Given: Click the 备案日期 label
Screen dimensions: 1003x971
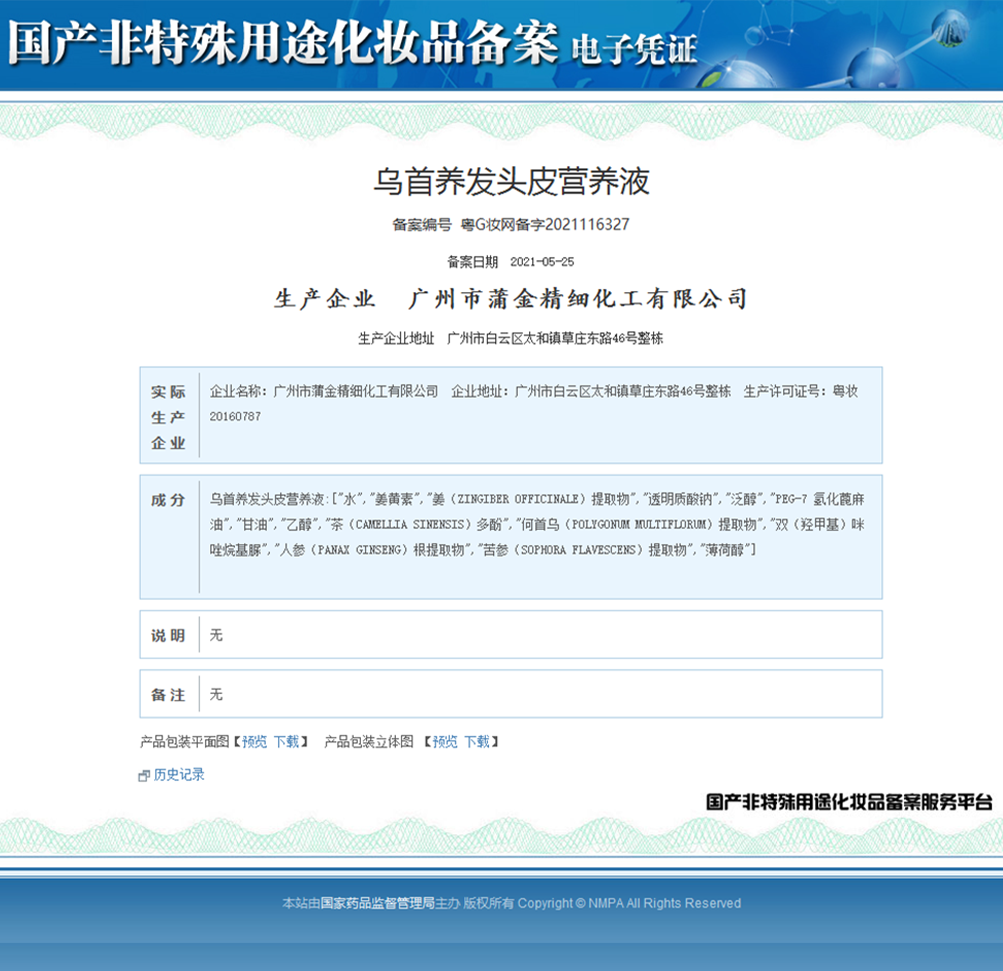Looking at the screenshot, I should point(472,262).
